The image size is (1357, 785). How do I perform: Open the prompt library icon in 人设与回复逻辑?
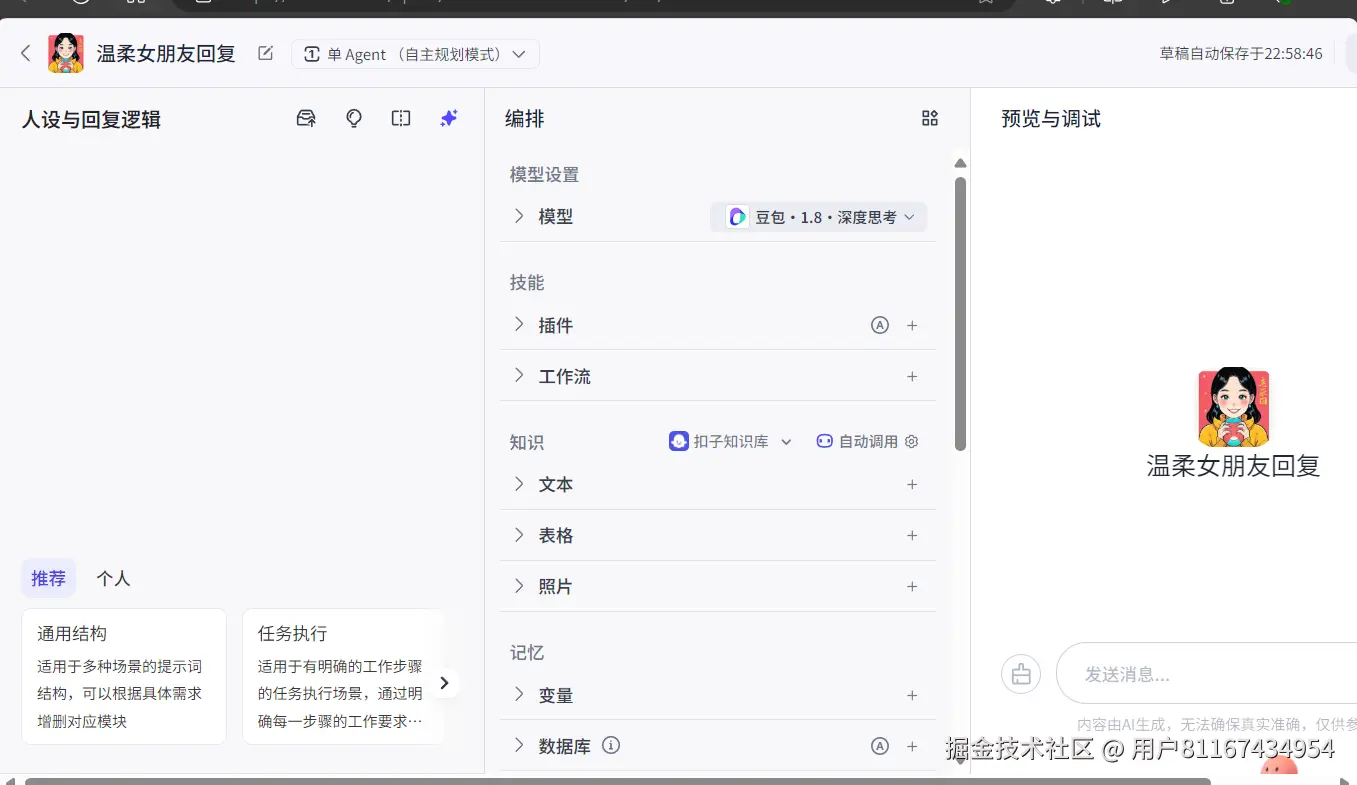click(x=306, y=118)
